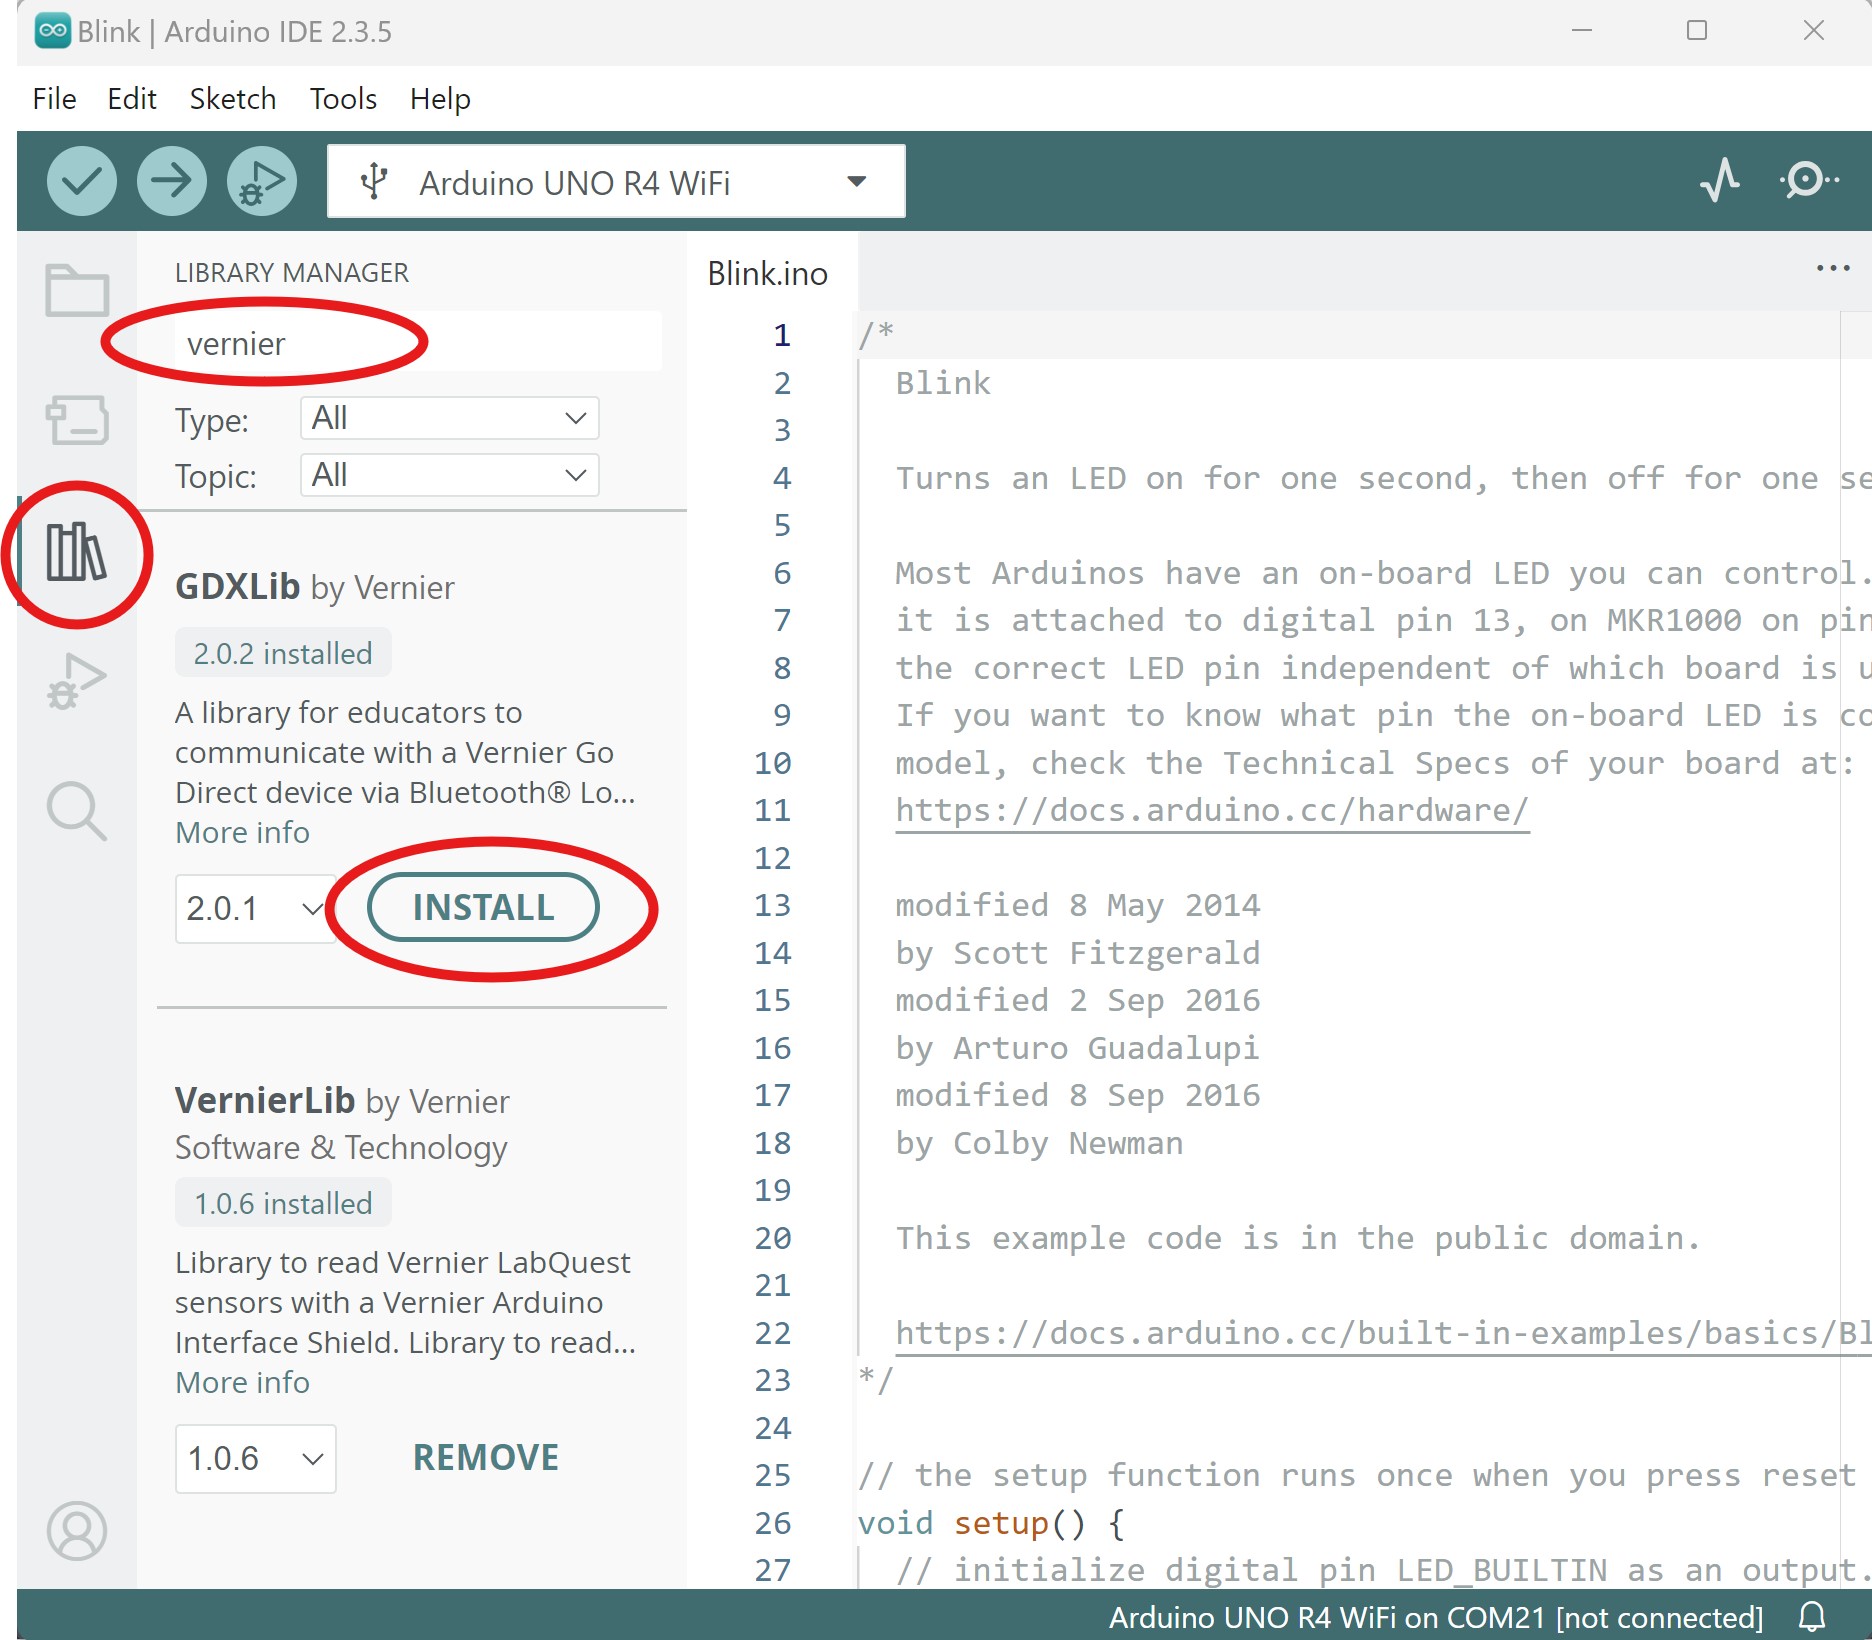
Task: Open the editor three-dots options menu
Action: [1833, 268]
